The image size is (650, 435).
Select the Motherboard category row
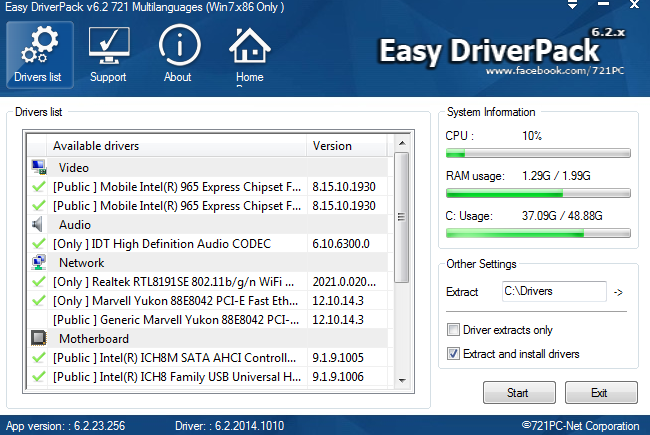[x=209, y=338]
